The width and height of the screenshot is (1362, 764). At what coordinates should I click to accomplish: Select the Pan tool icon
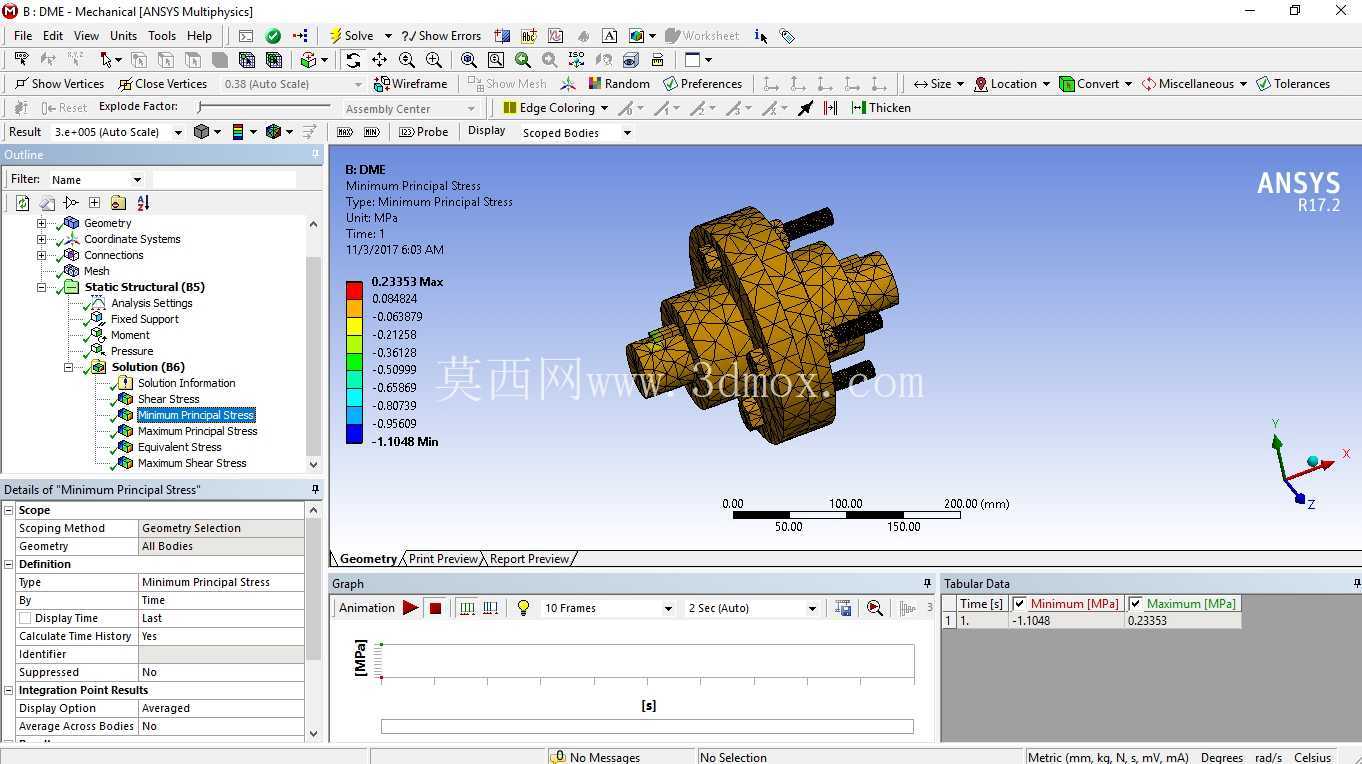coord(380,60)
